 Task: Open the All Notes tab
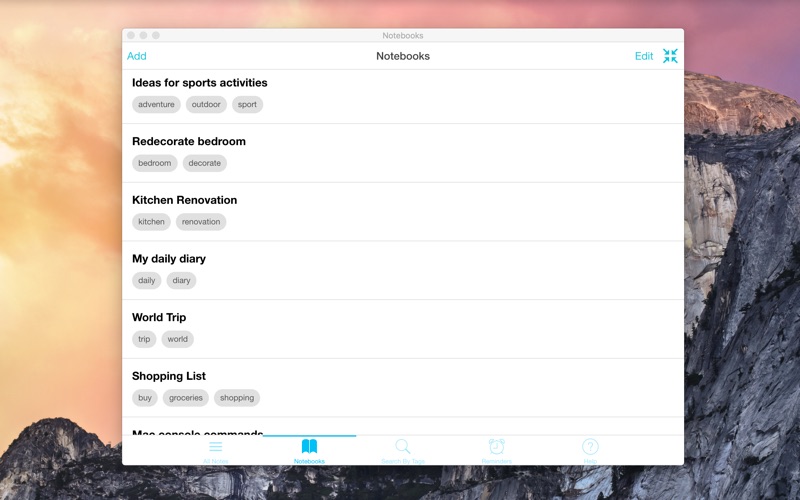(x=216, y=451)
